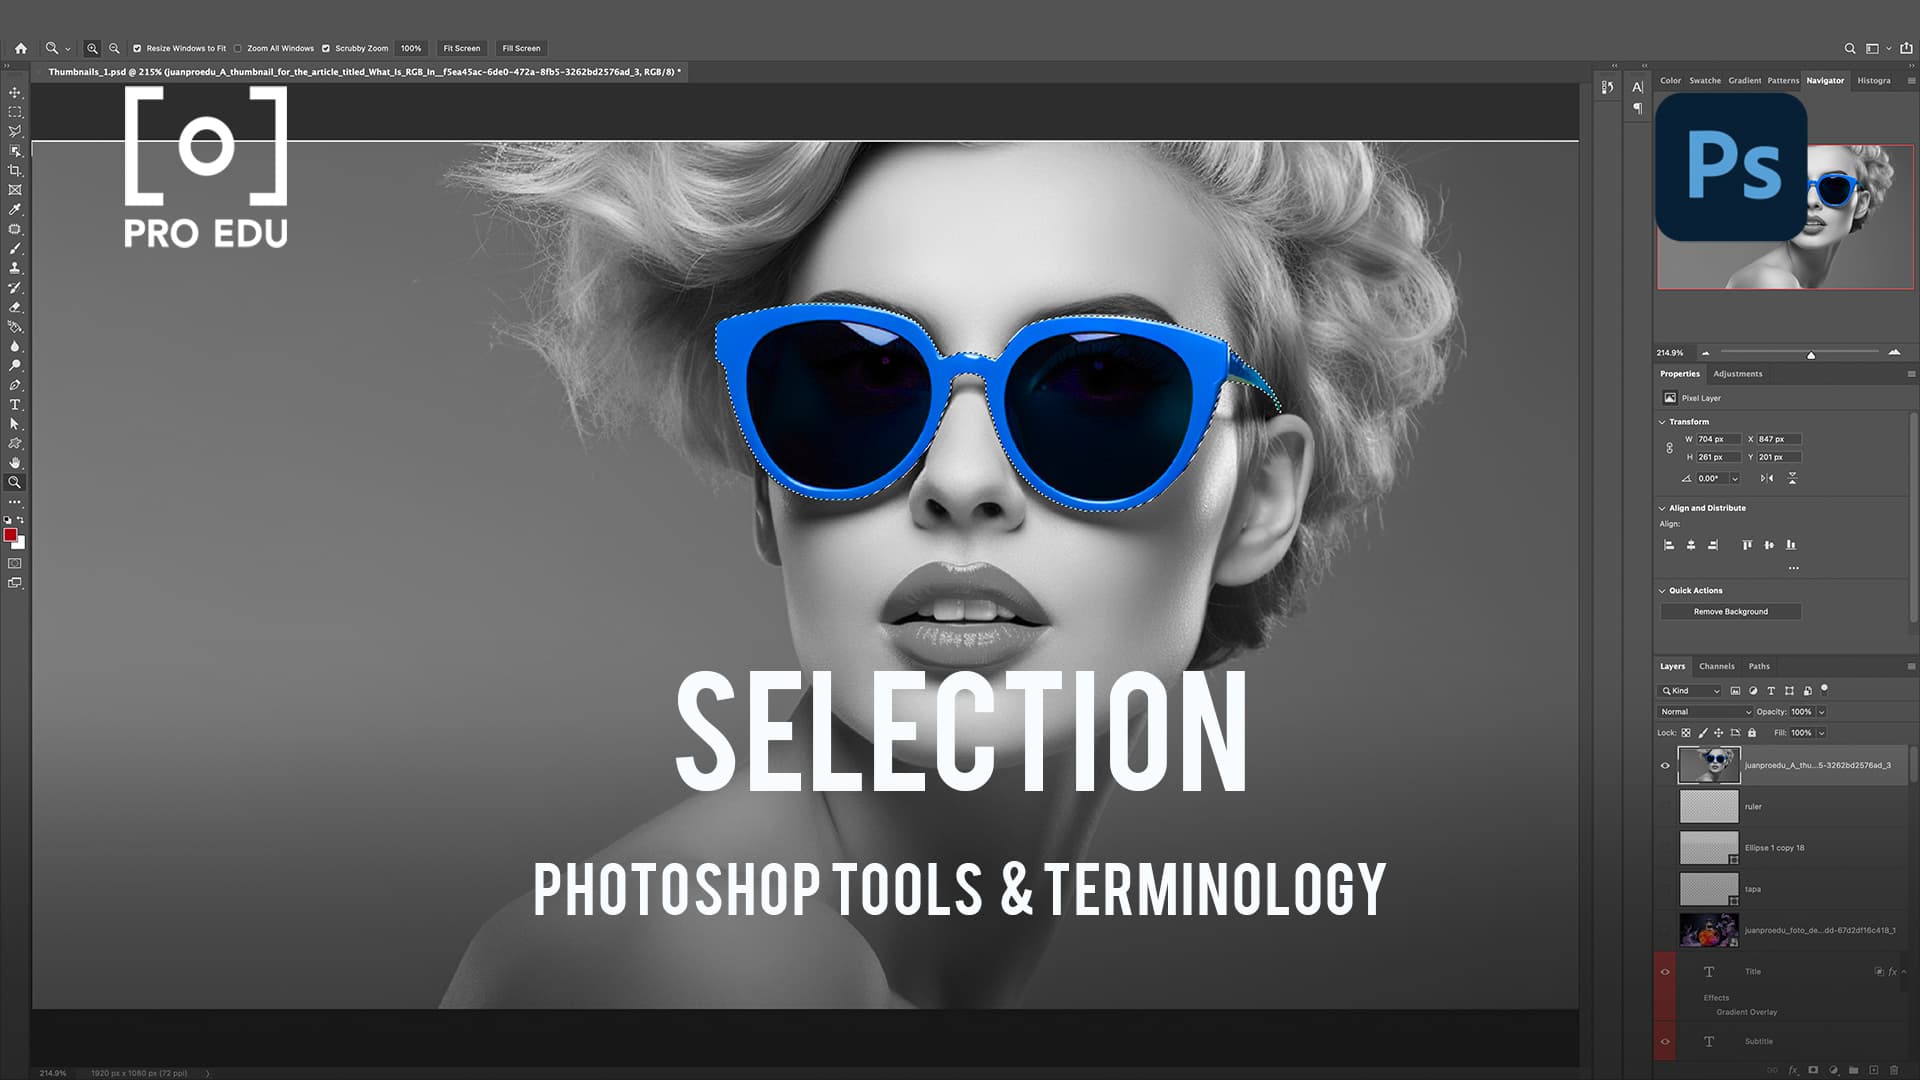Collapse the Transform section in Properties
1920x1080 pixels.
(x=1663, y=421)
